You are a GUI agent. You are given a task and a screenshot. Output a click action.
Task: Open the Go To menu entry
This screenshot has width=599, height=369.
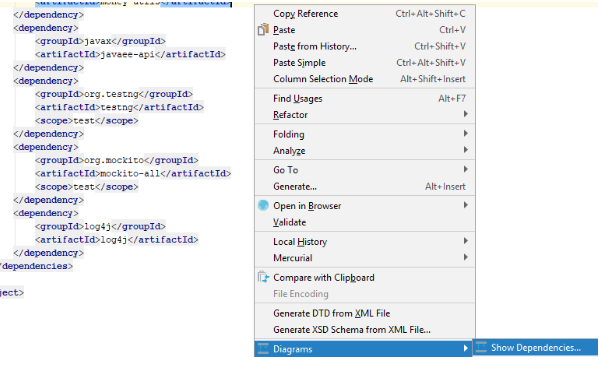(365, 170)
